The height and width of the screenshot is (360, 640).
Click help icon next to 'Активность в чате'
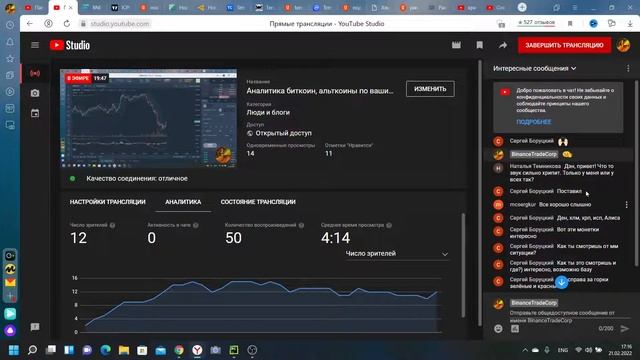click(196, 225)
